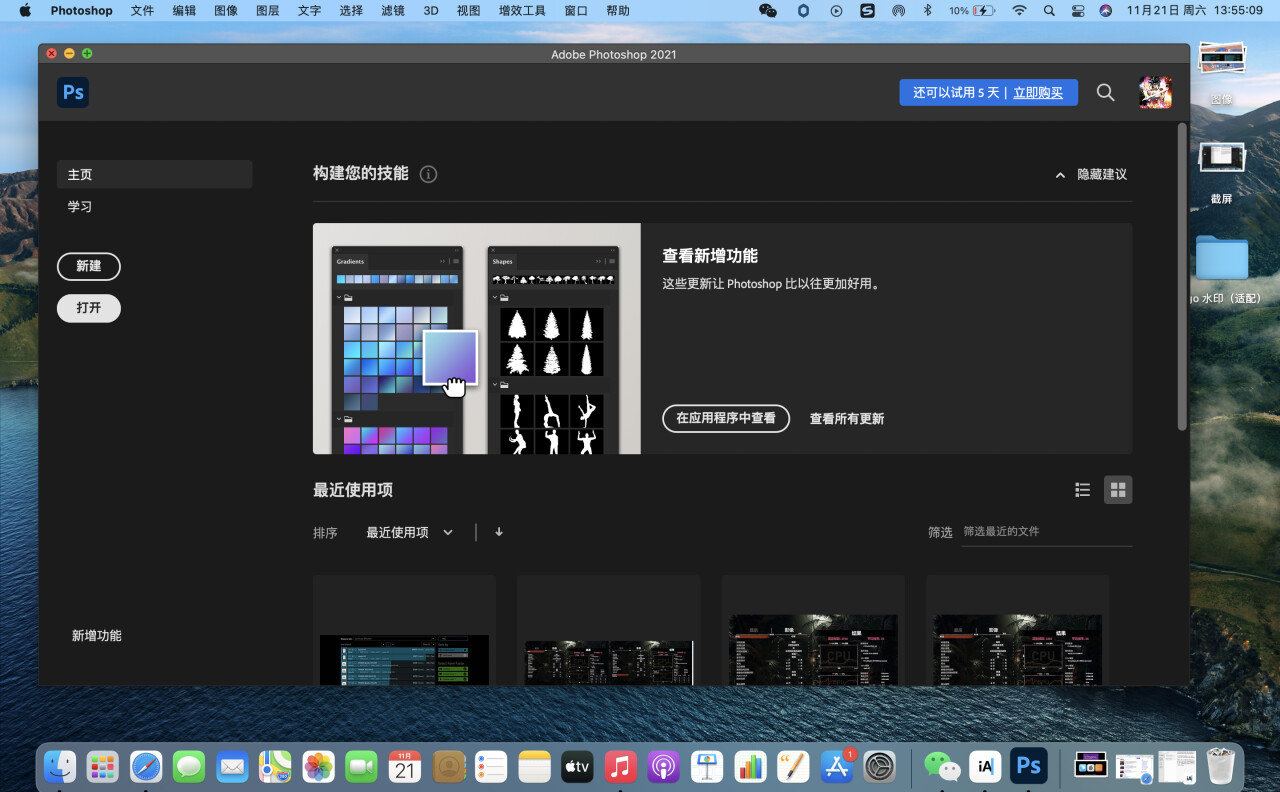Viewport: 1280px width, 792px height.
Task: Open the 增效工具 menu
Action: click(x=522, y=10)
